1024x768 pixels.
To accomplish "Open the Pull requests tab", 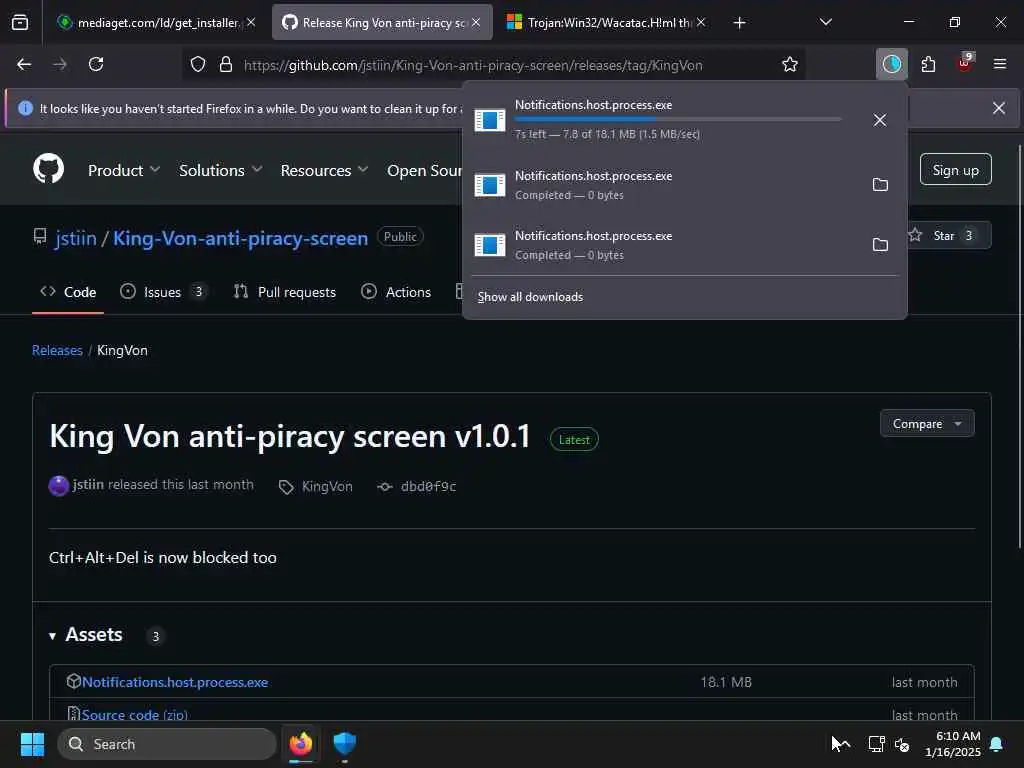I will tap(285, 292).
